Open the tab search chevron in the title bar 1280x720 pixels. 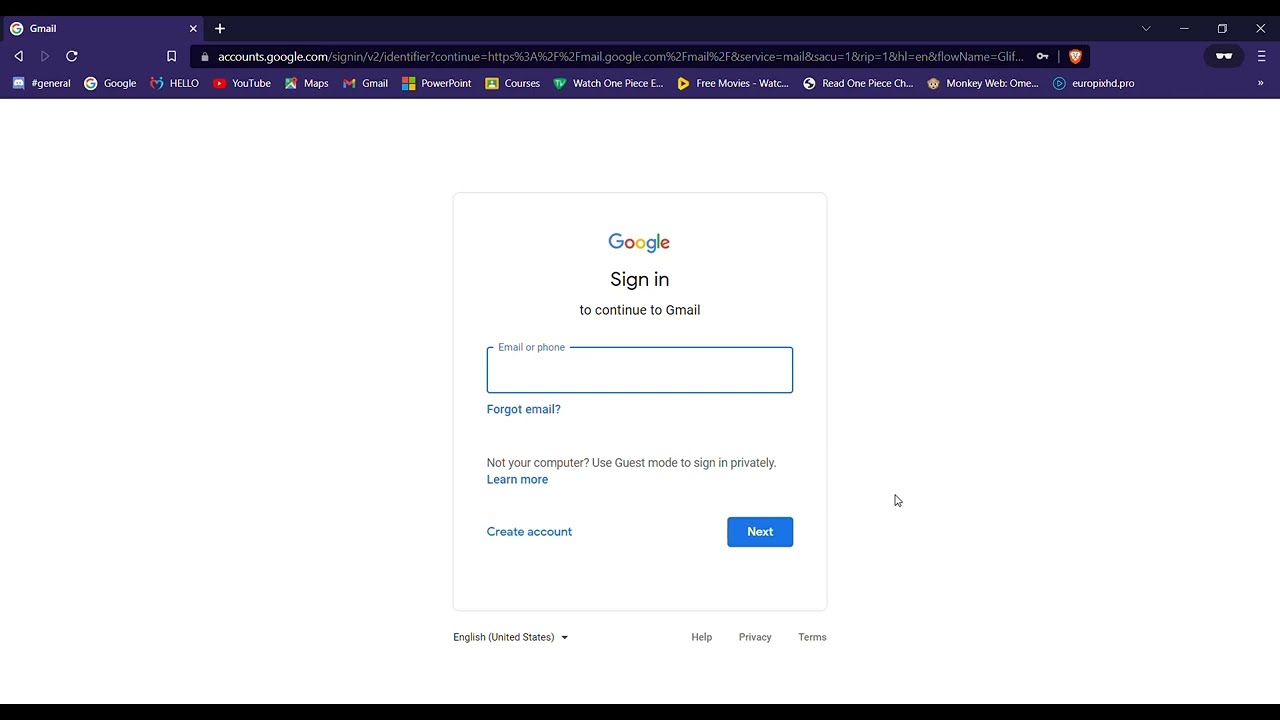pos(1146,29)
